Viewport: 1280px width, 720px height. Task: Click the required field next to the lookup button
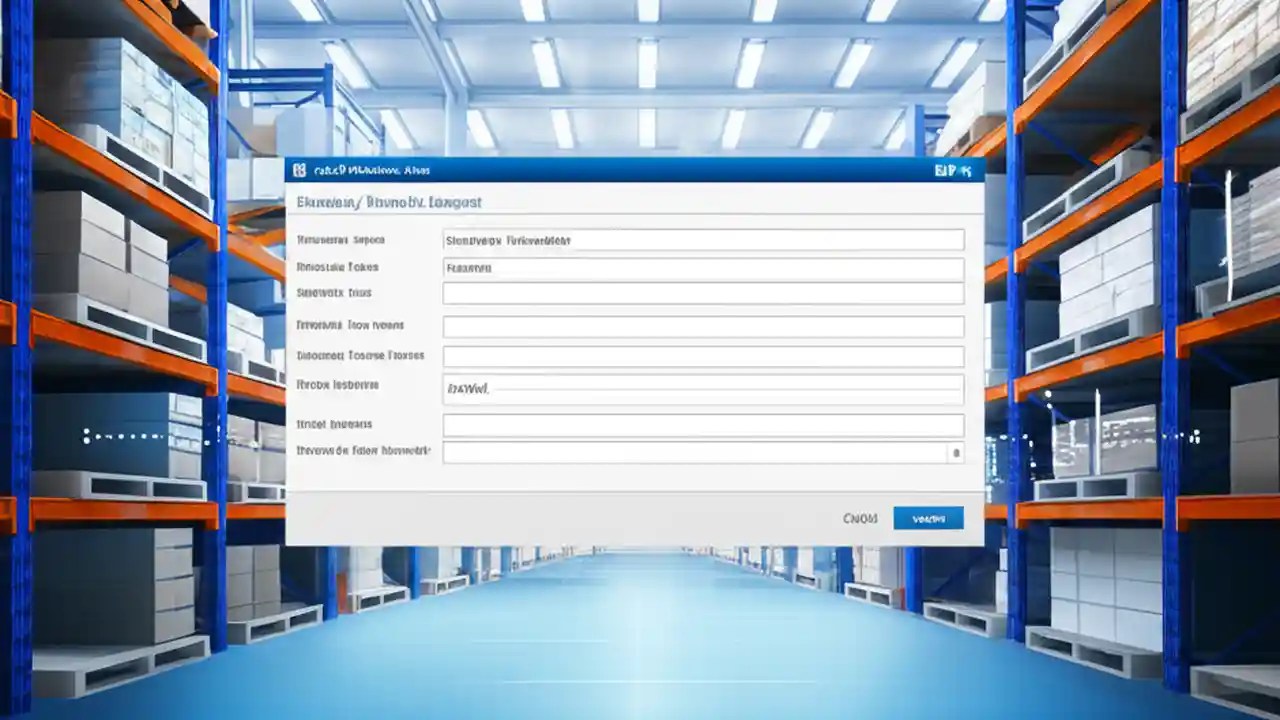(x=690, y=452)
